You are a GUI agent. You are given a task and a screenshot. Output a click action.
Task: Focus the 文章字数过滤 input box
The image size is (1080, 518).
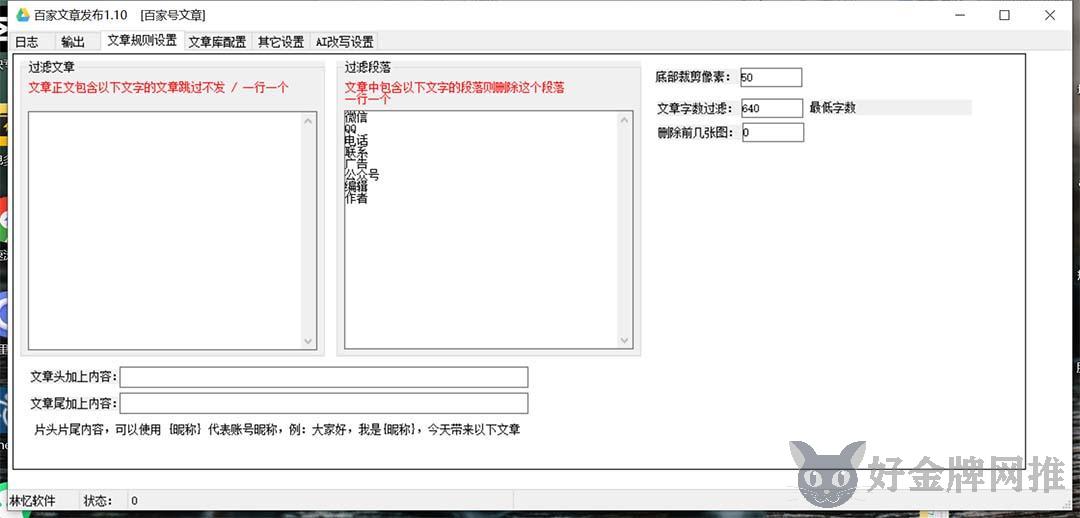pyautogui.click(x=771, y=108)
